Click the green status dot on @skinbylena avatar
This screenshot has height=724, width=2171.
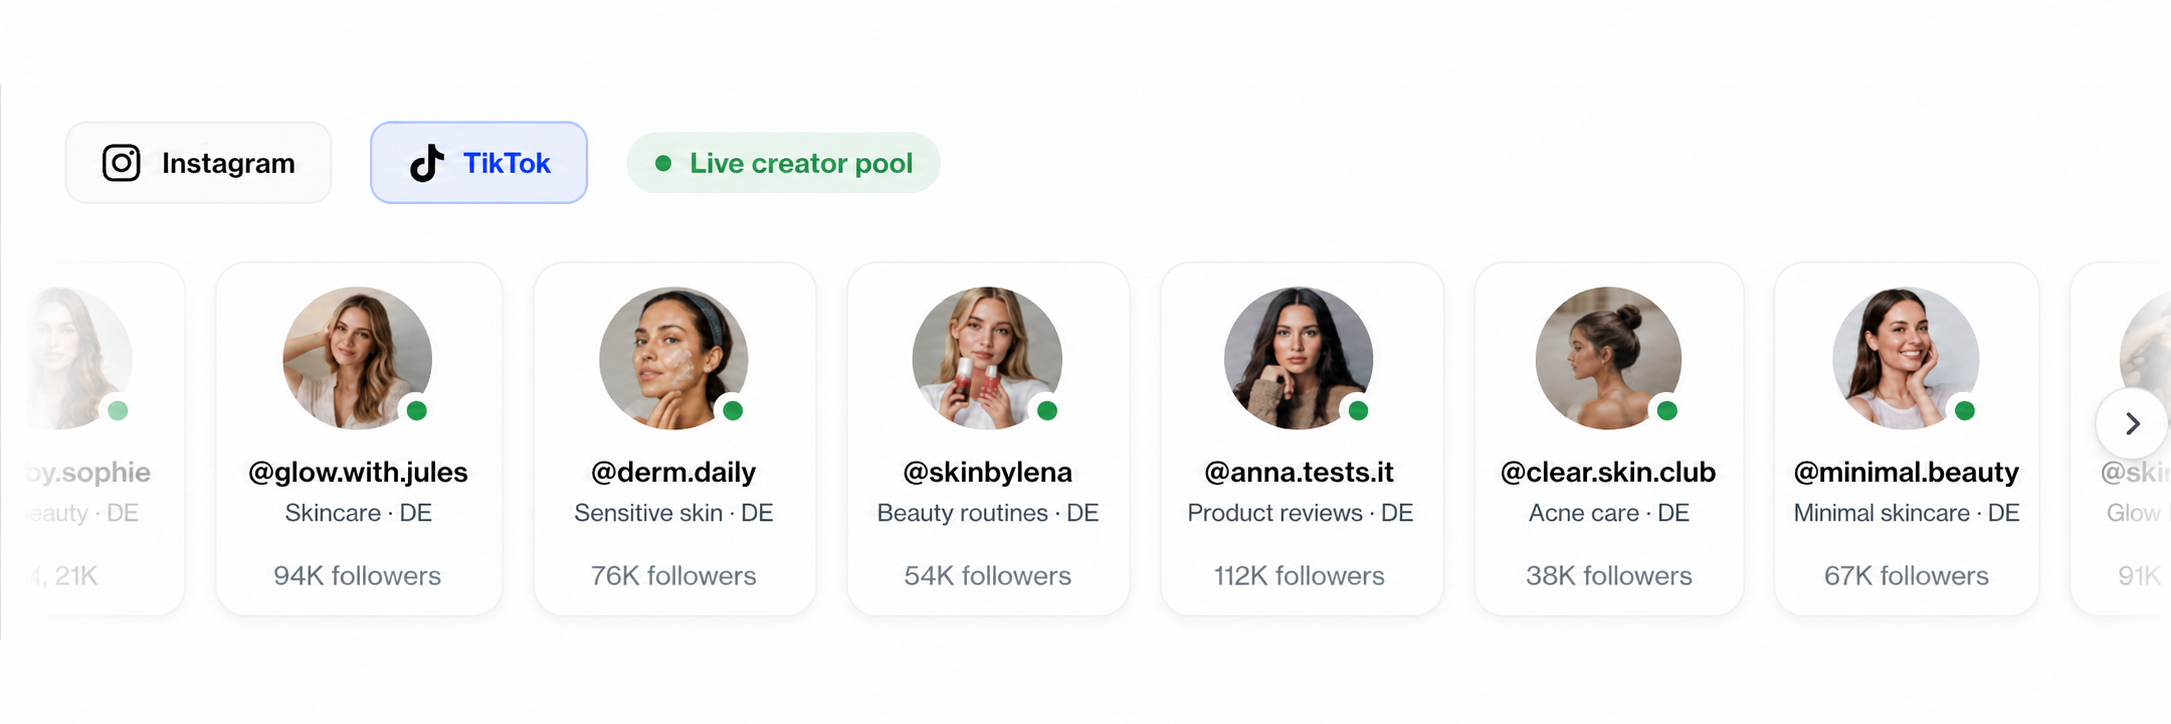pyautogui.click(x=1047, y=410)
